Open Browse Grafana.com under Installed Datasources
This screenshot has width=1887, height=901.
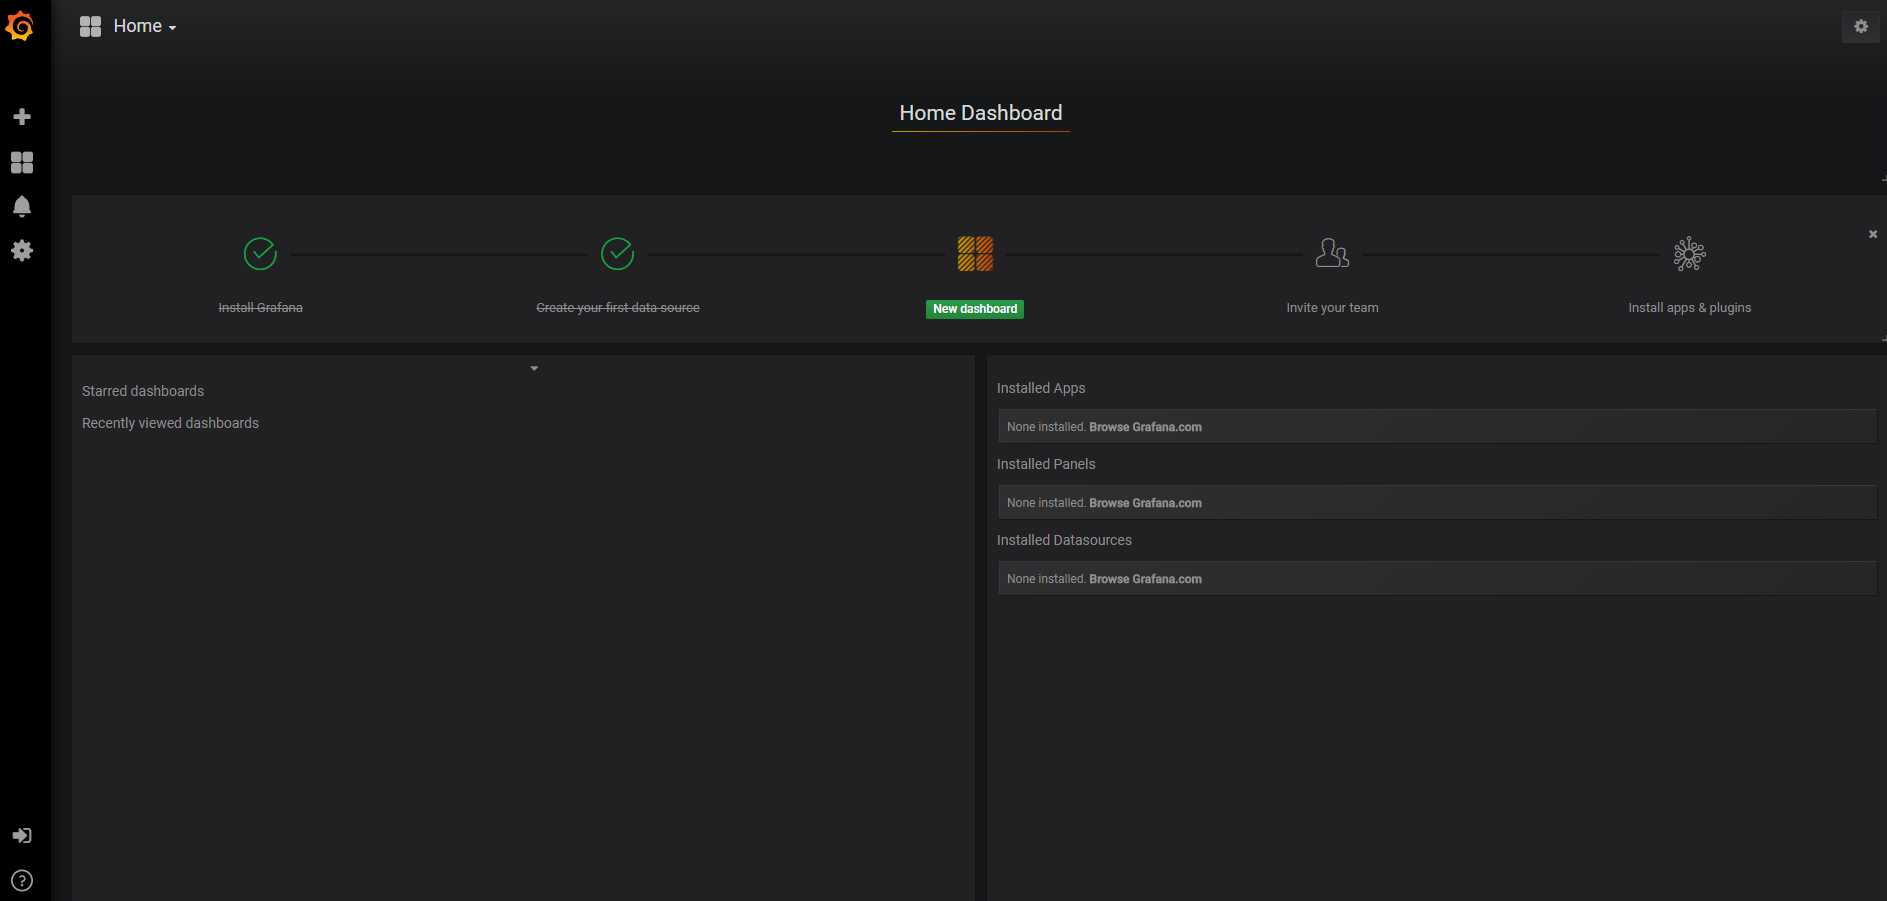point(1145,579)
